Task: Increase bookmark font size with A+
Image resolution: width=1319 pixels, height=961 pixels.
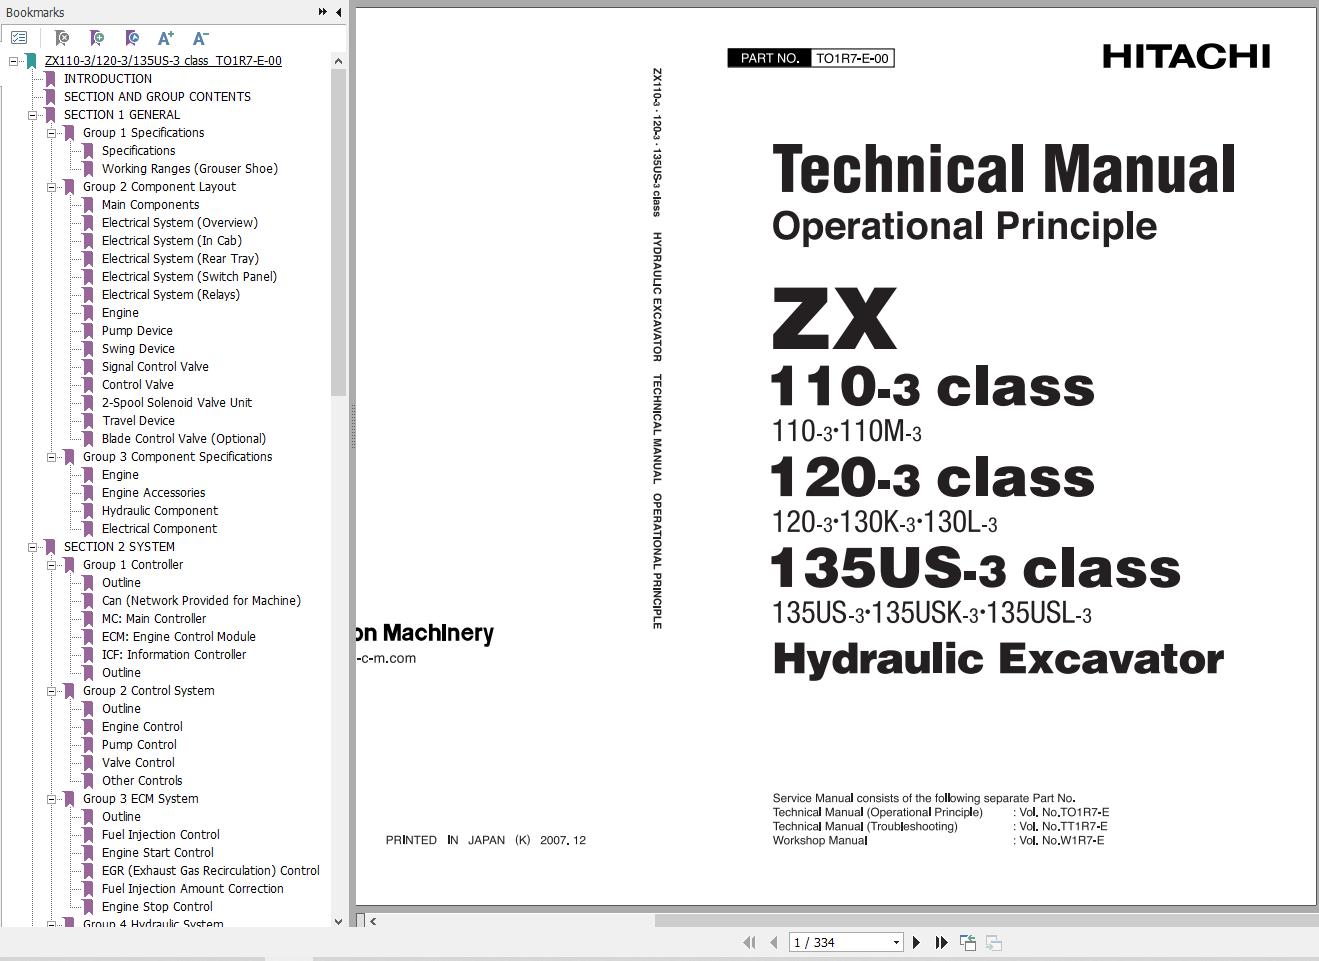Action: tap(166, 38)
